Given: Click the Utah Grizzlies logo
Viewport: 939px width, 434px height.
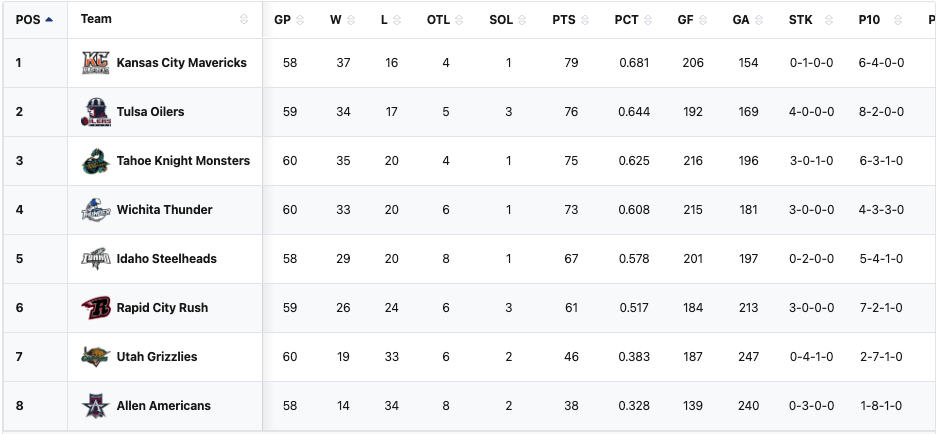Looking at the screenshot, I should click(96, 357).
